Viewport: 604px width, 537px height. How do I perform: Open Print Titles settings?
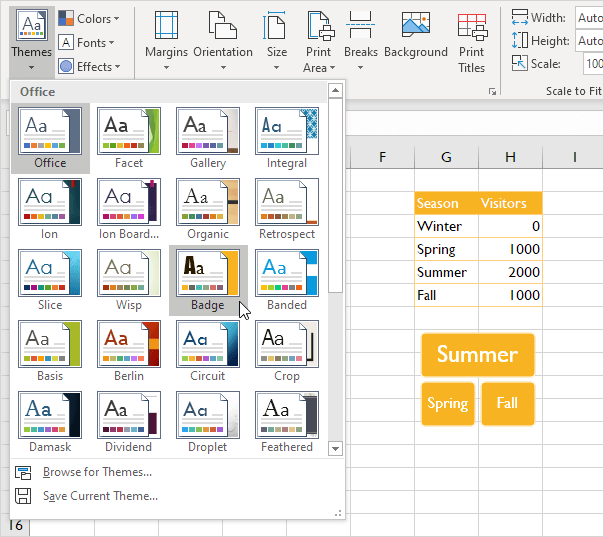coord(472,26)
